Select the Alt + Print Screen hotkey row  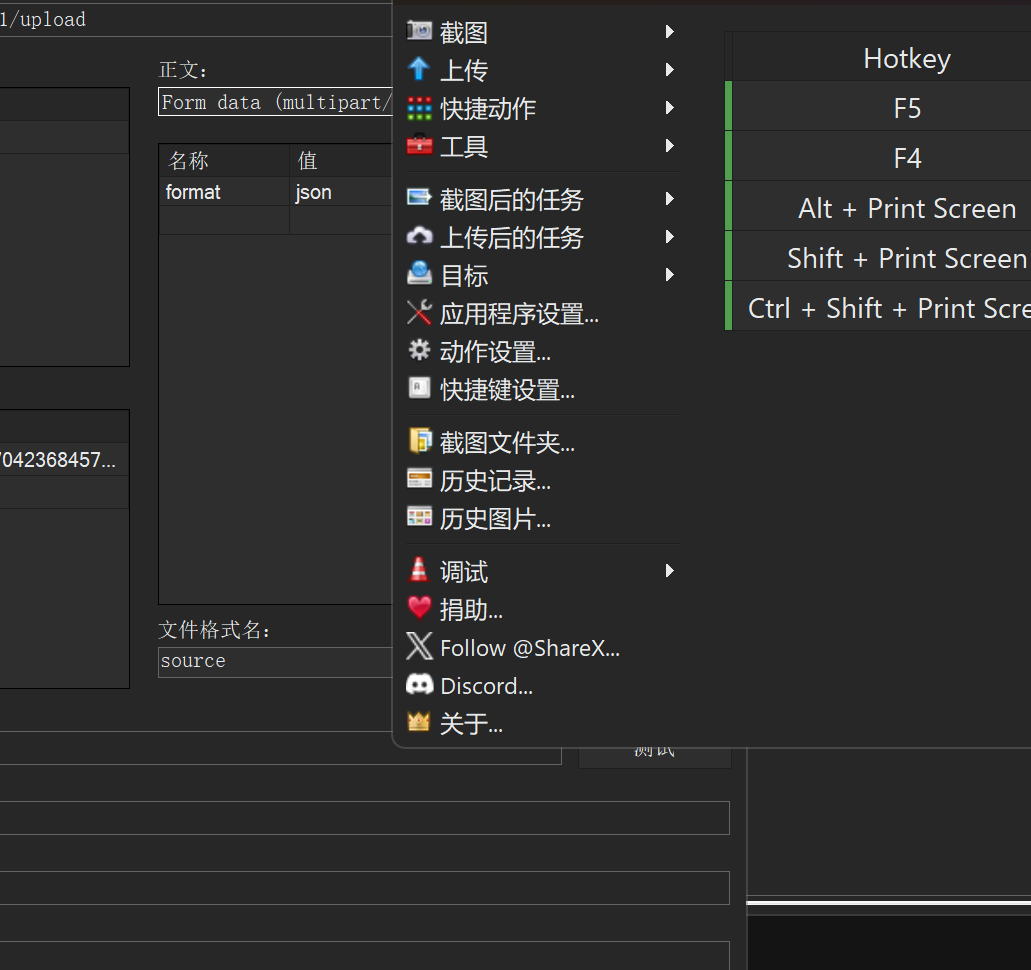(906, 209)
